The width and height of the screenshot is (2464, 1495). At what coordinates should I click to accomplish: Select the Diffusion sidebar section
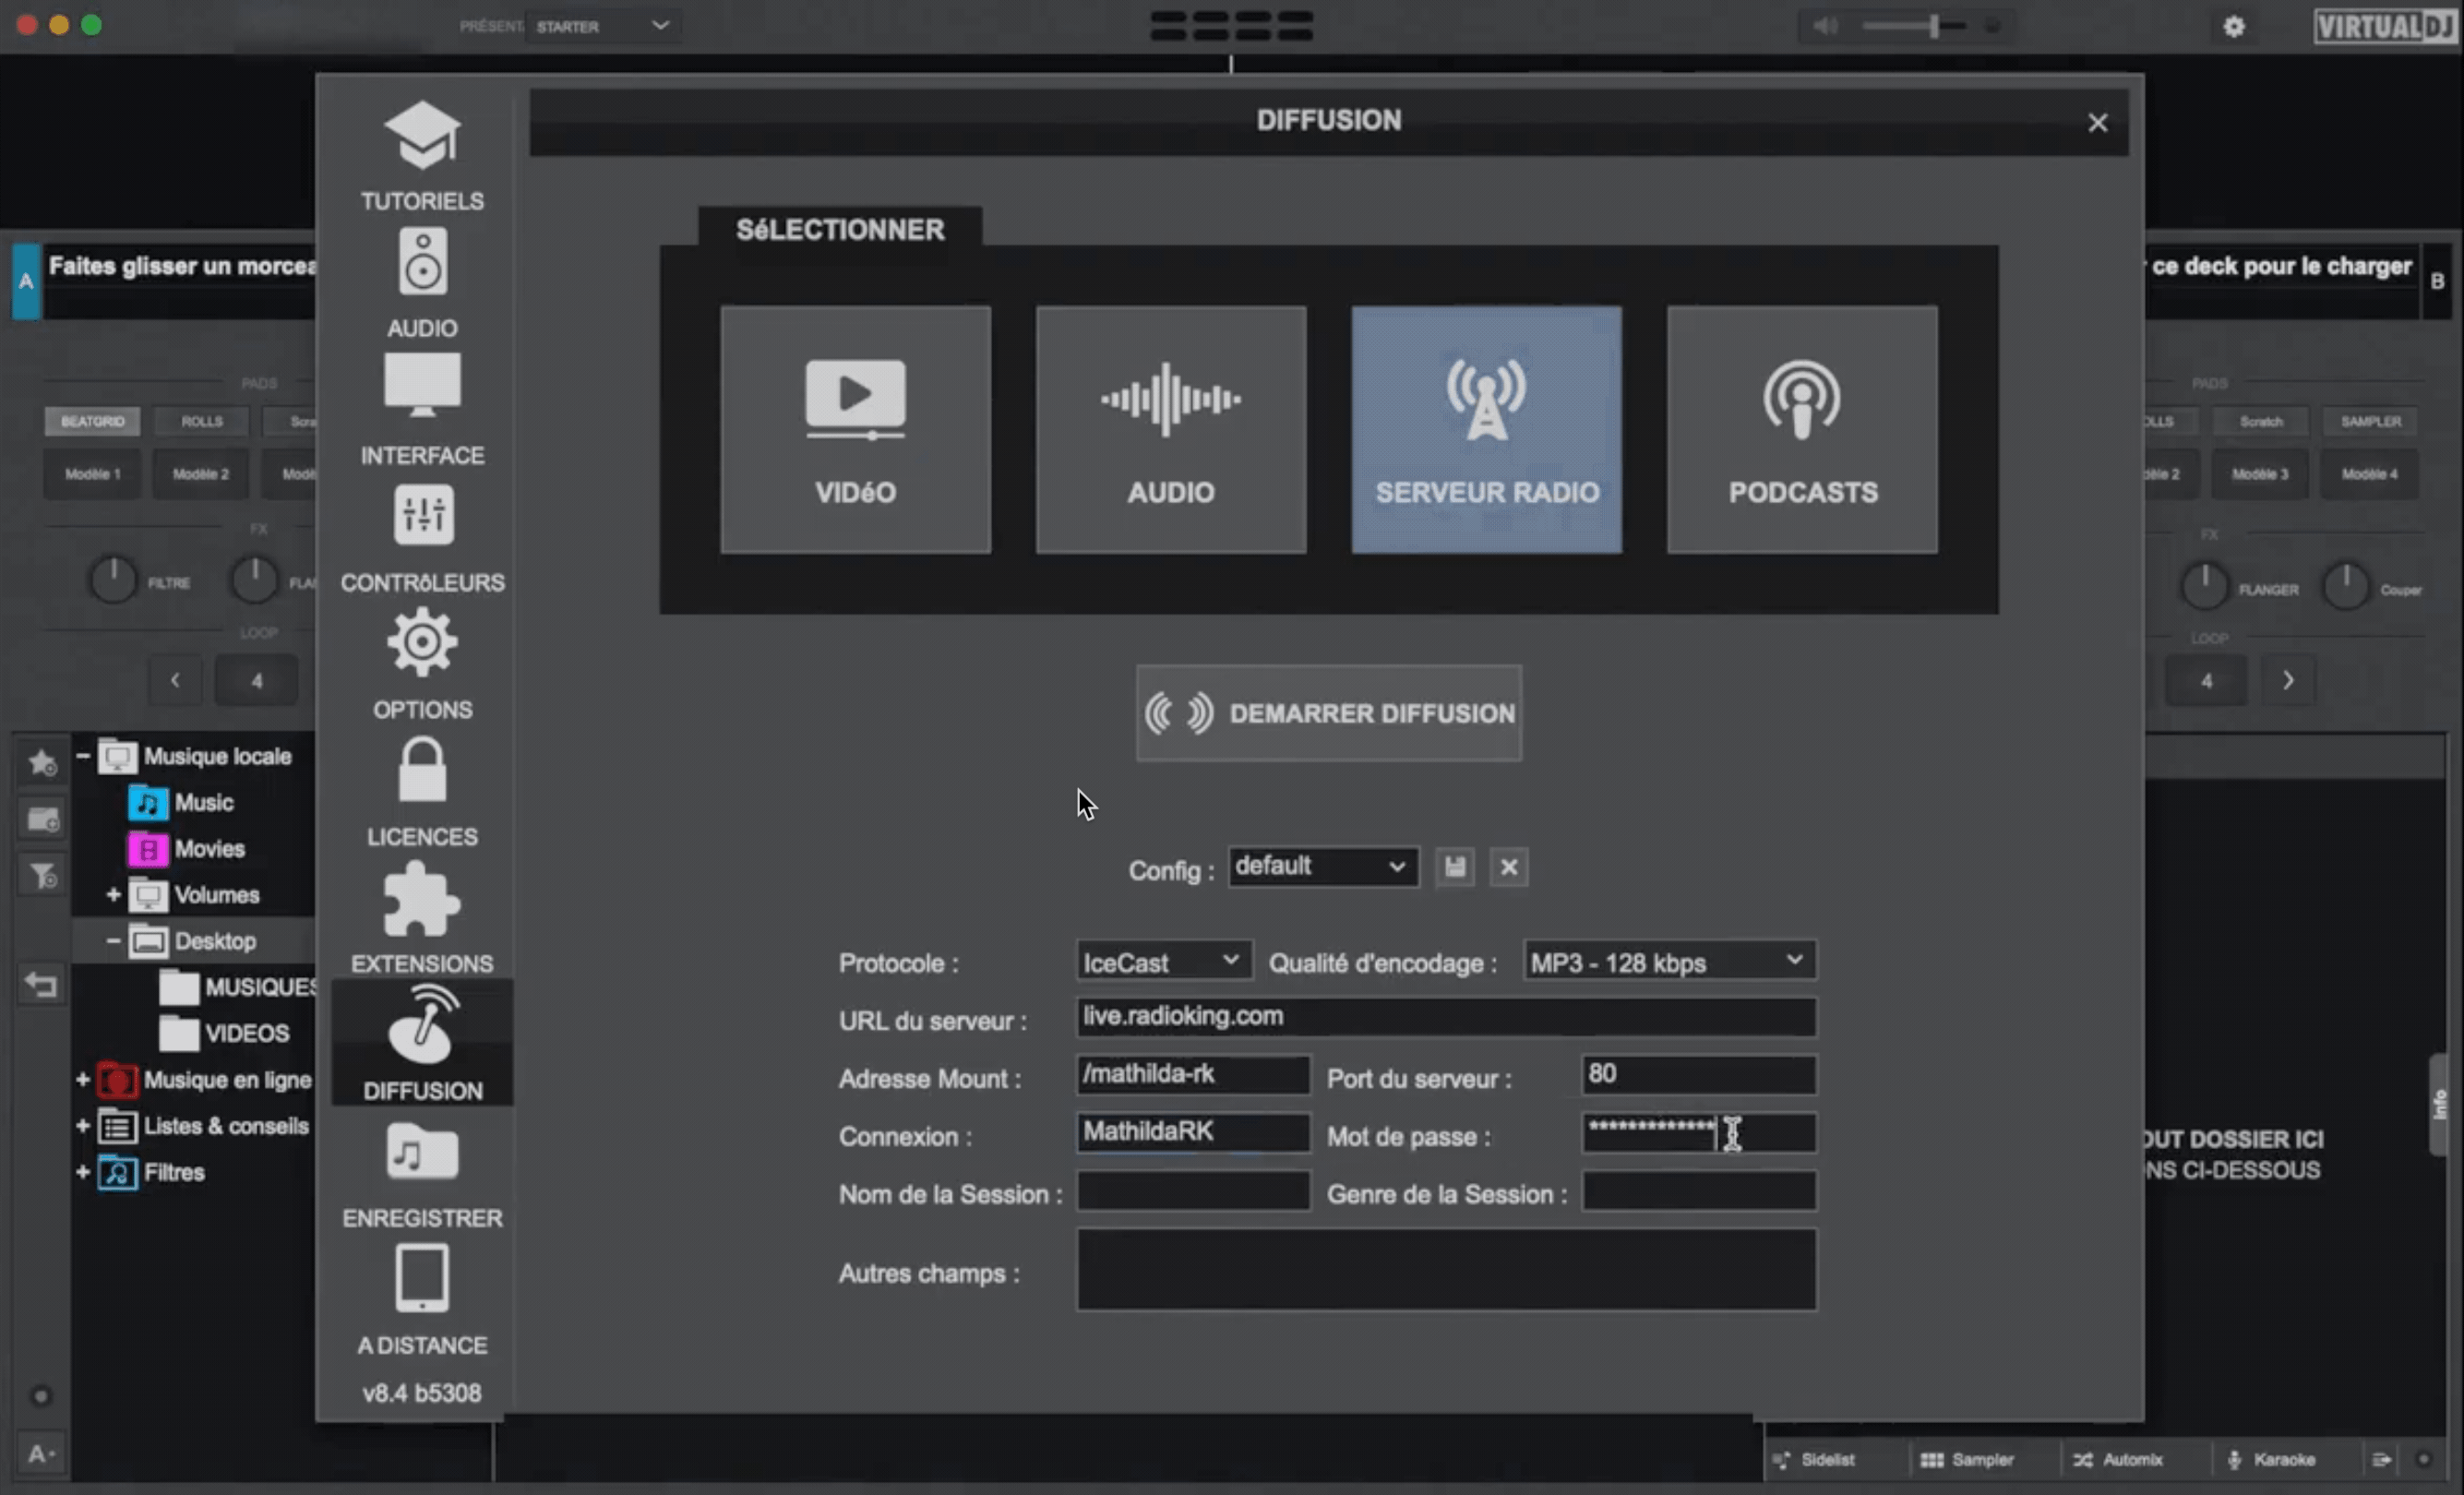coord(422,1043)
